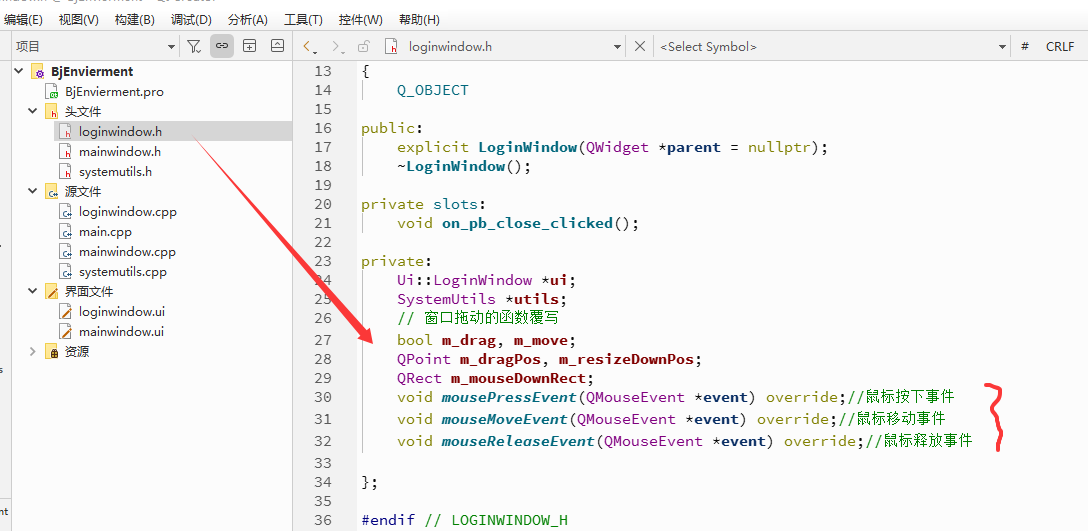This screenshot has height=531, width=1088.
Task: Click the ~LoginWindow destructor on line 18
Action: coord(451,167)
